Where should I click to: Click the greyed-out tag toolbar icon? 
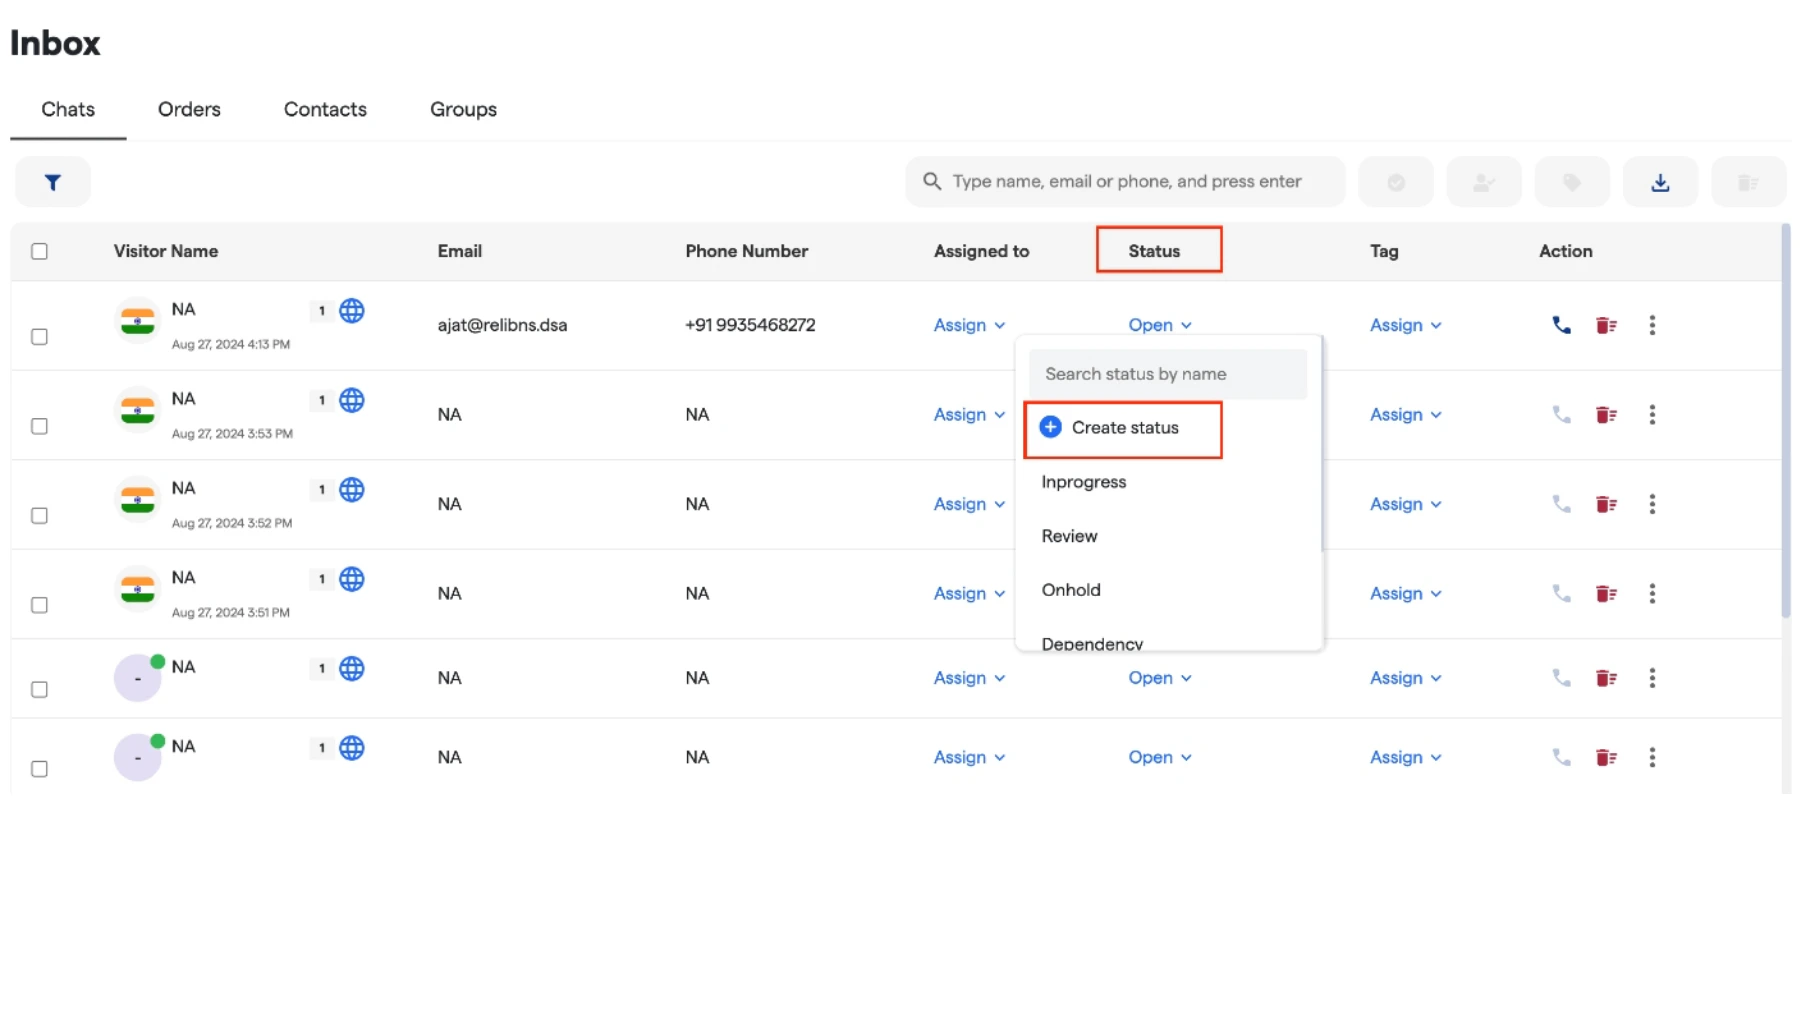point(1571,182)
